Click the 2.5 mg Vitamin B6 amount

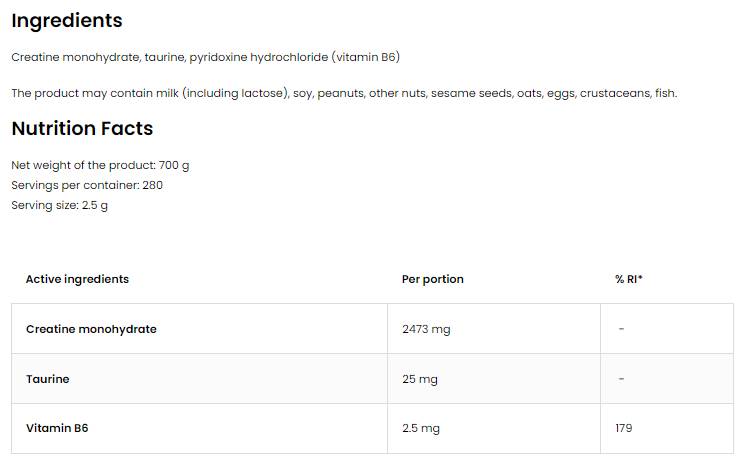(x=421, y=428)
